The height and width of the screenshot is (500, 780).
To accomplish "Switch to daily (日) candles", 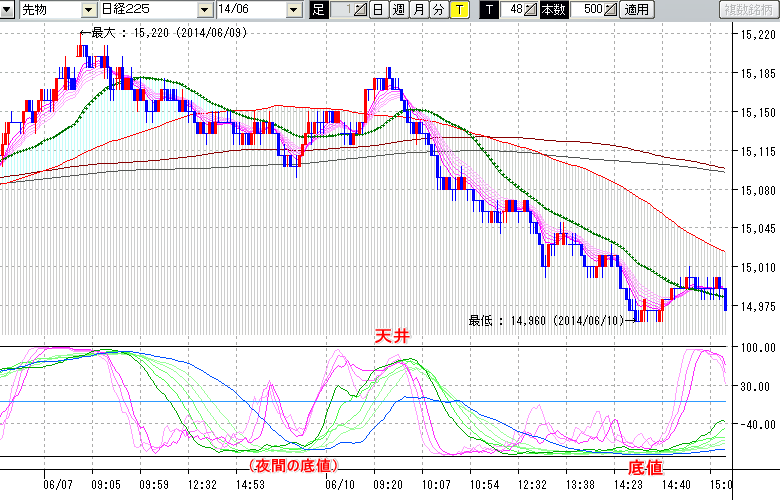I will [x=377, y=10].
